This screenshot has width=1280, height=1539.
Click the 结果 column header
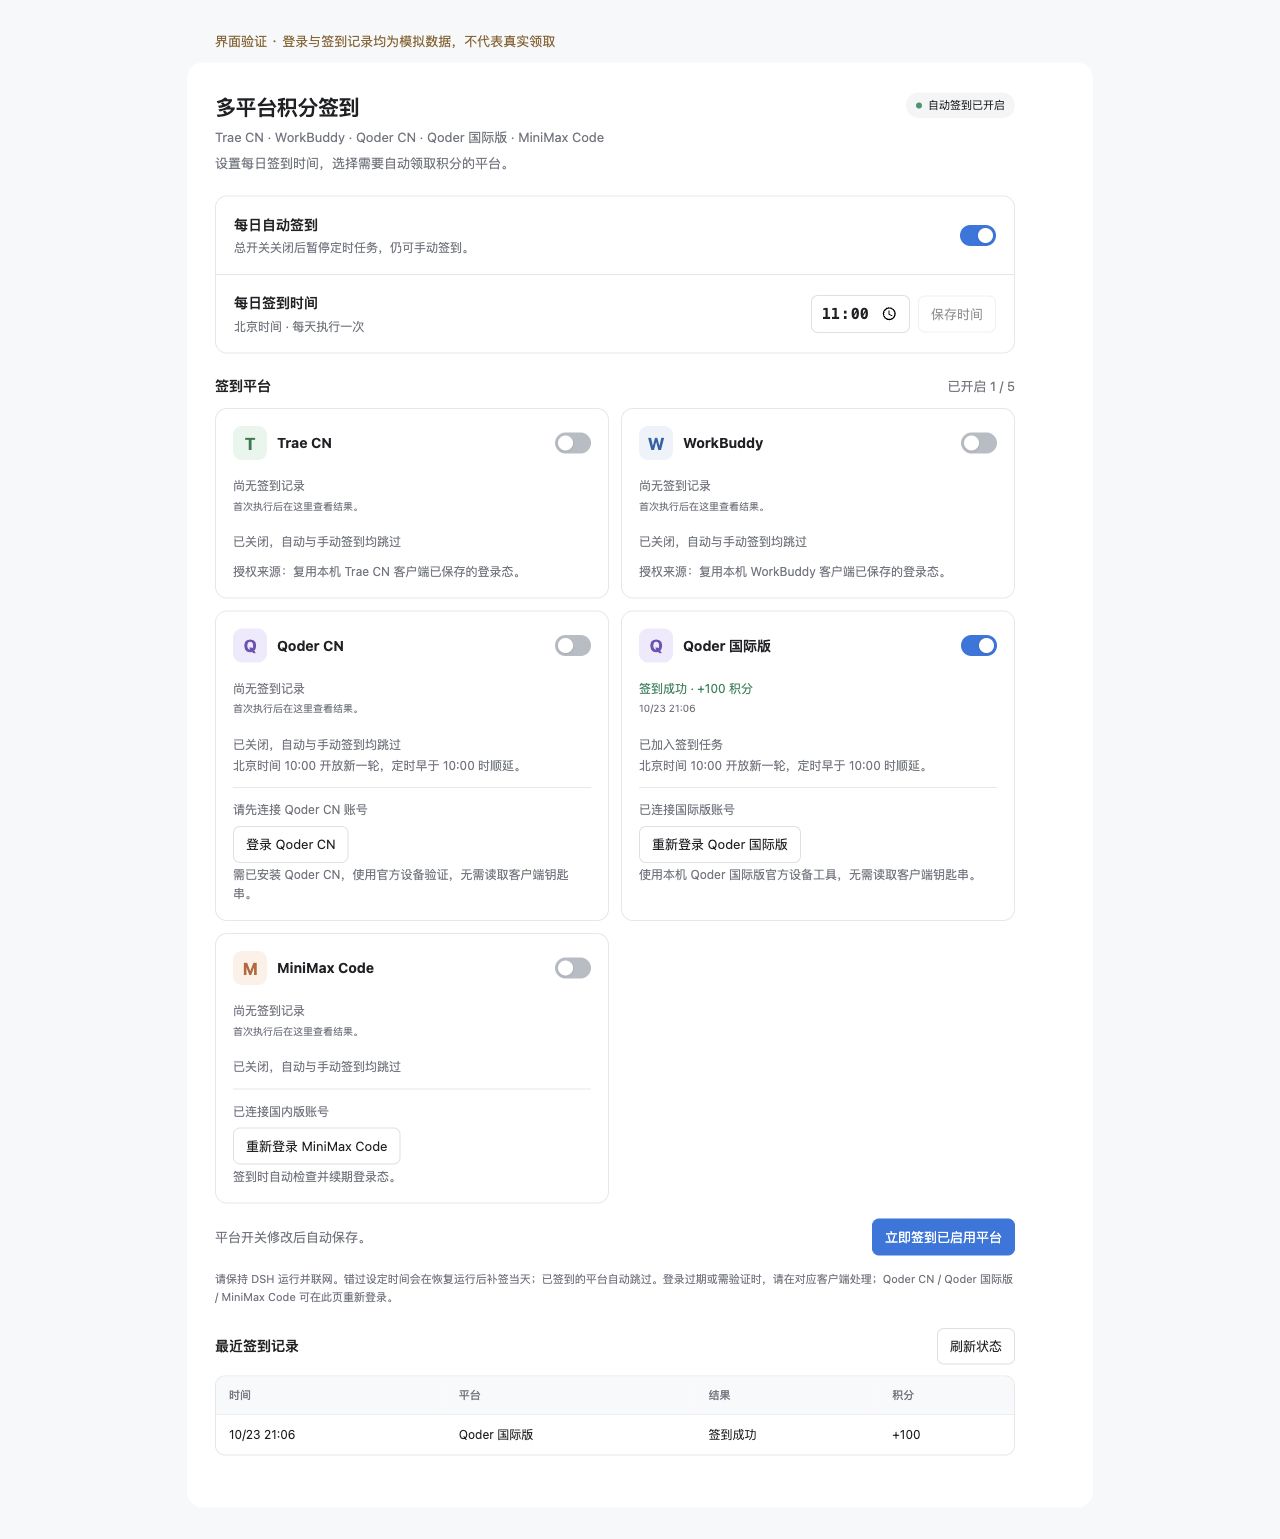point(720,1395)
